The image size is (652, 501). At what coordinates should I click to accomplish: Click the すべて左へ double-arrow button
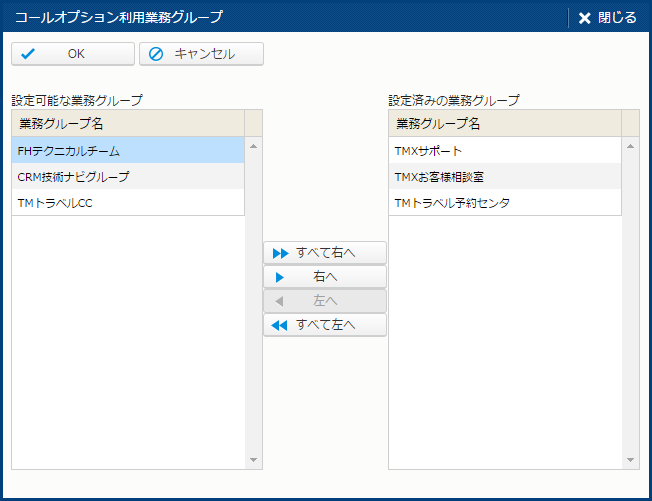tap(324, 325)
